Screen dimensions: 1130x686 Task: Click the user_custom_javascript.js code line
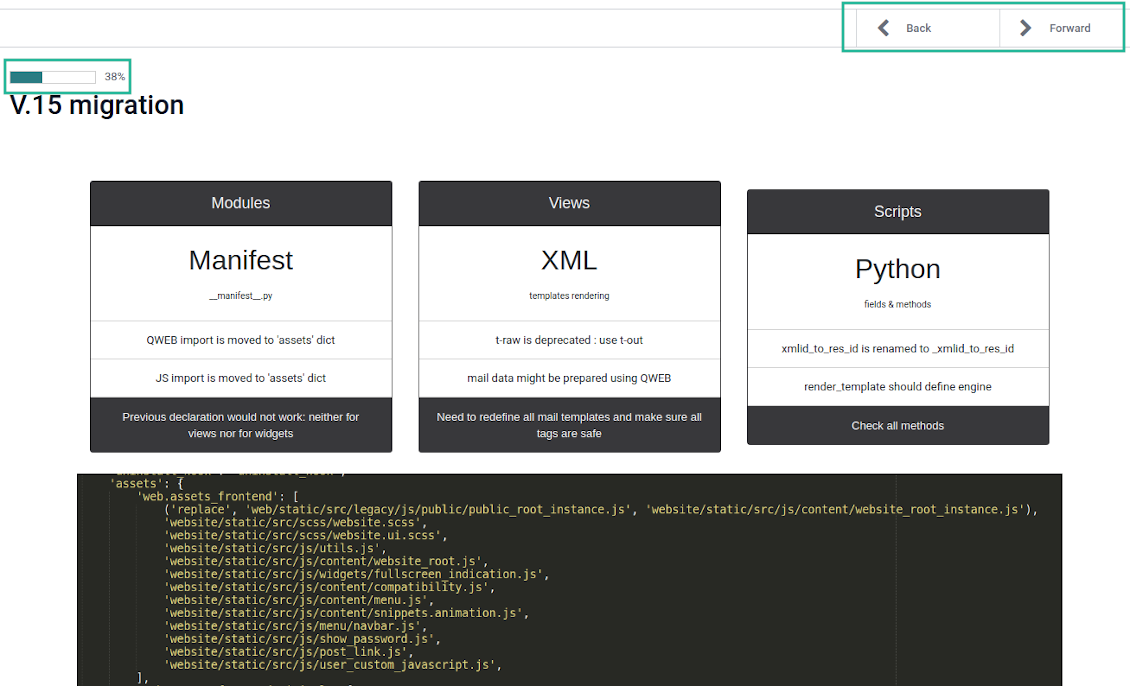point(333,665)
